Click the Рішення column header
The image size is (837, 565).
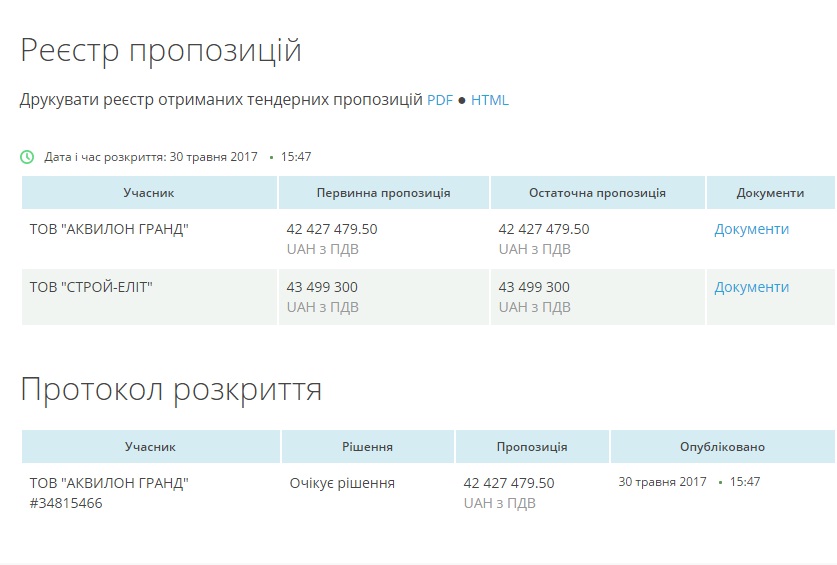[x=367, y=447]
